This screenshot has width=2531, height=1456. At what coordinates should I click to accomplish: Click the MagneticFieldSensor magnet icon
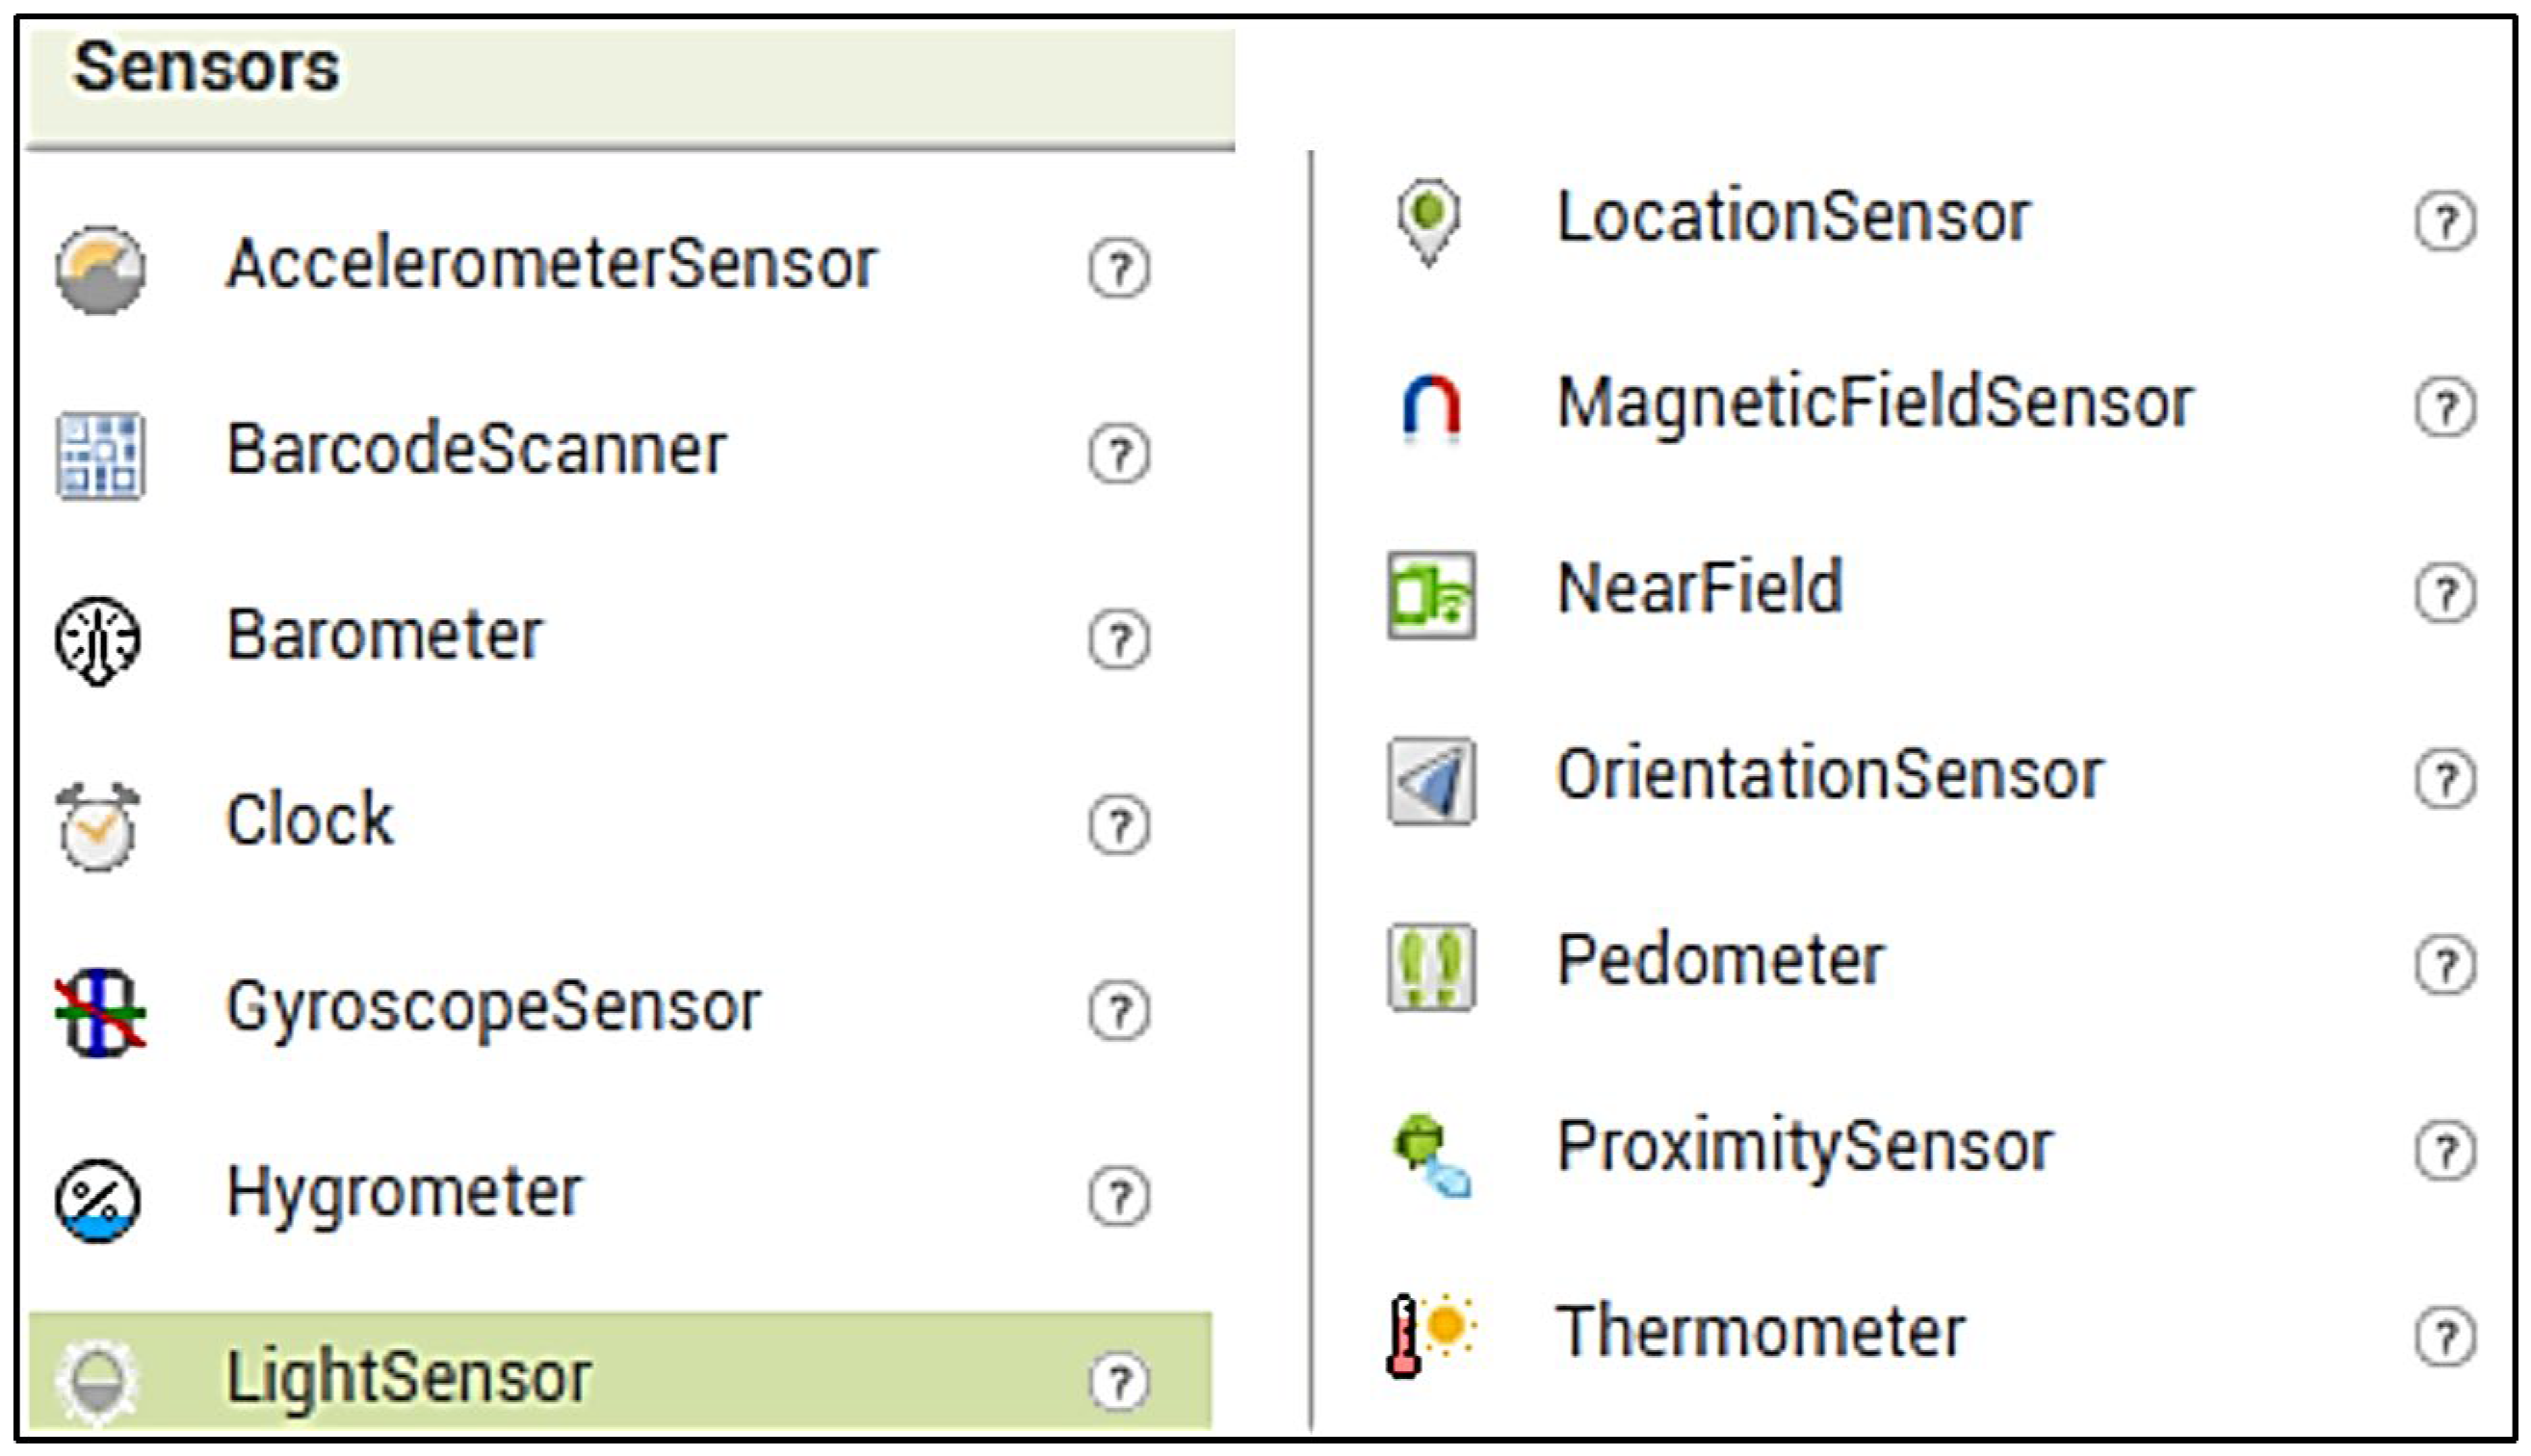(x=1431, y=408)
